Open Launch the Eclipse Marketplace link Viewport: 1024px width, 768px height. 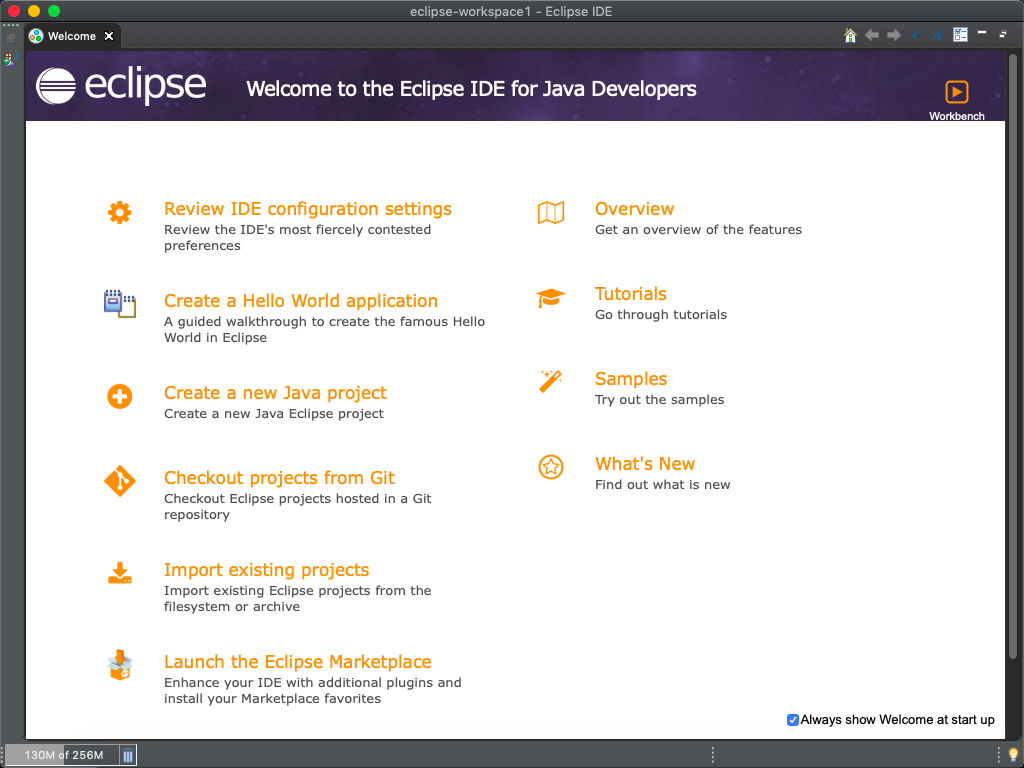[x=297, y=662]
